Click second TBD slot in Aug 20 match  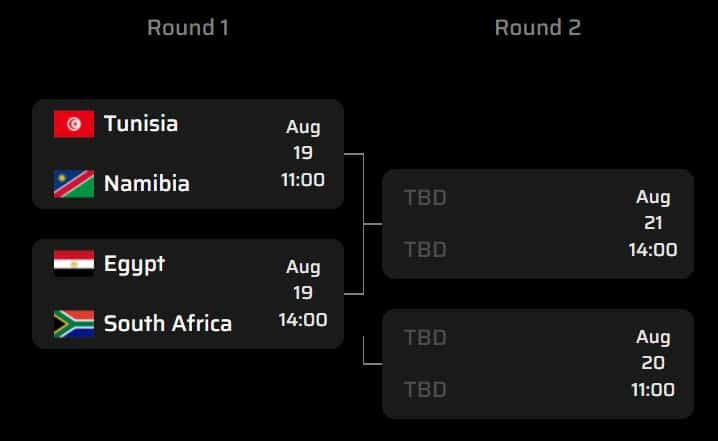click(x=425, y=390)
